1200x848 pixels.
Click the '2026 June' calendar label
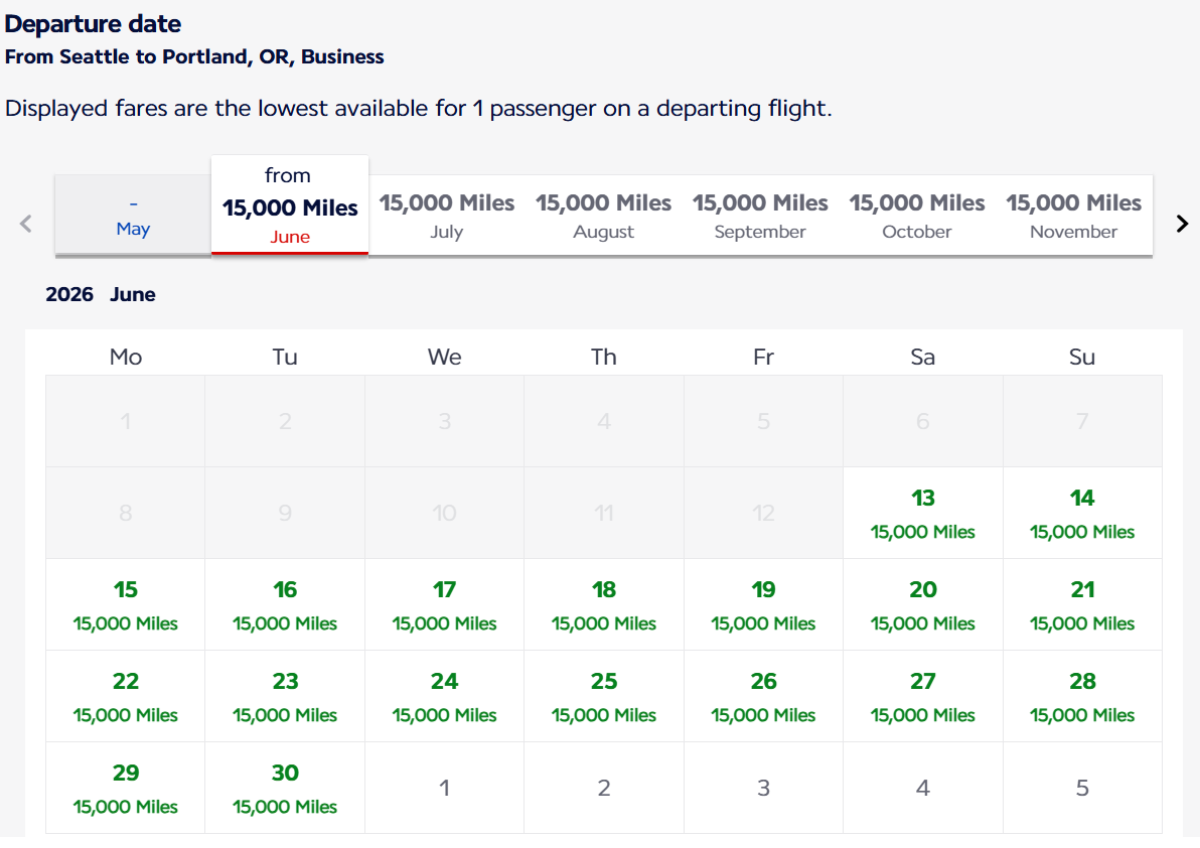tap(101, 295)
